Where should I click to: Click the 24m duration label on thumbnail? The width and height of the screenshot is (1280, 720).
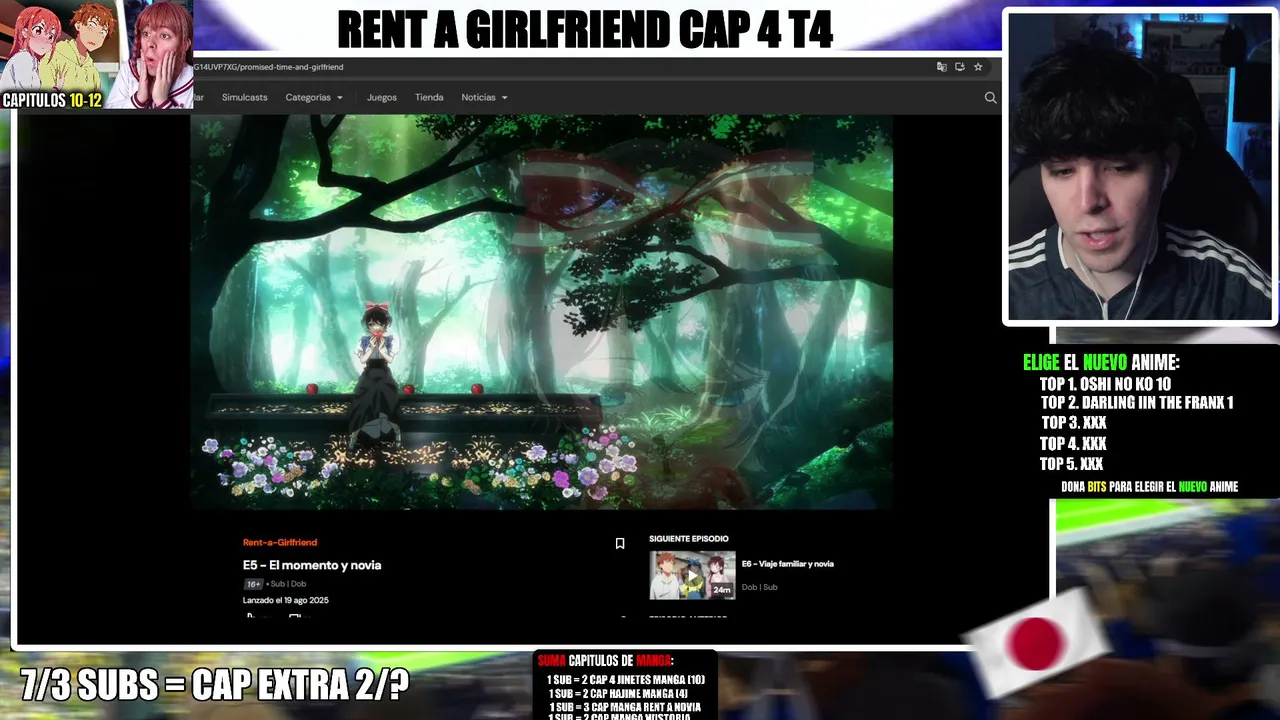[722, 590]
